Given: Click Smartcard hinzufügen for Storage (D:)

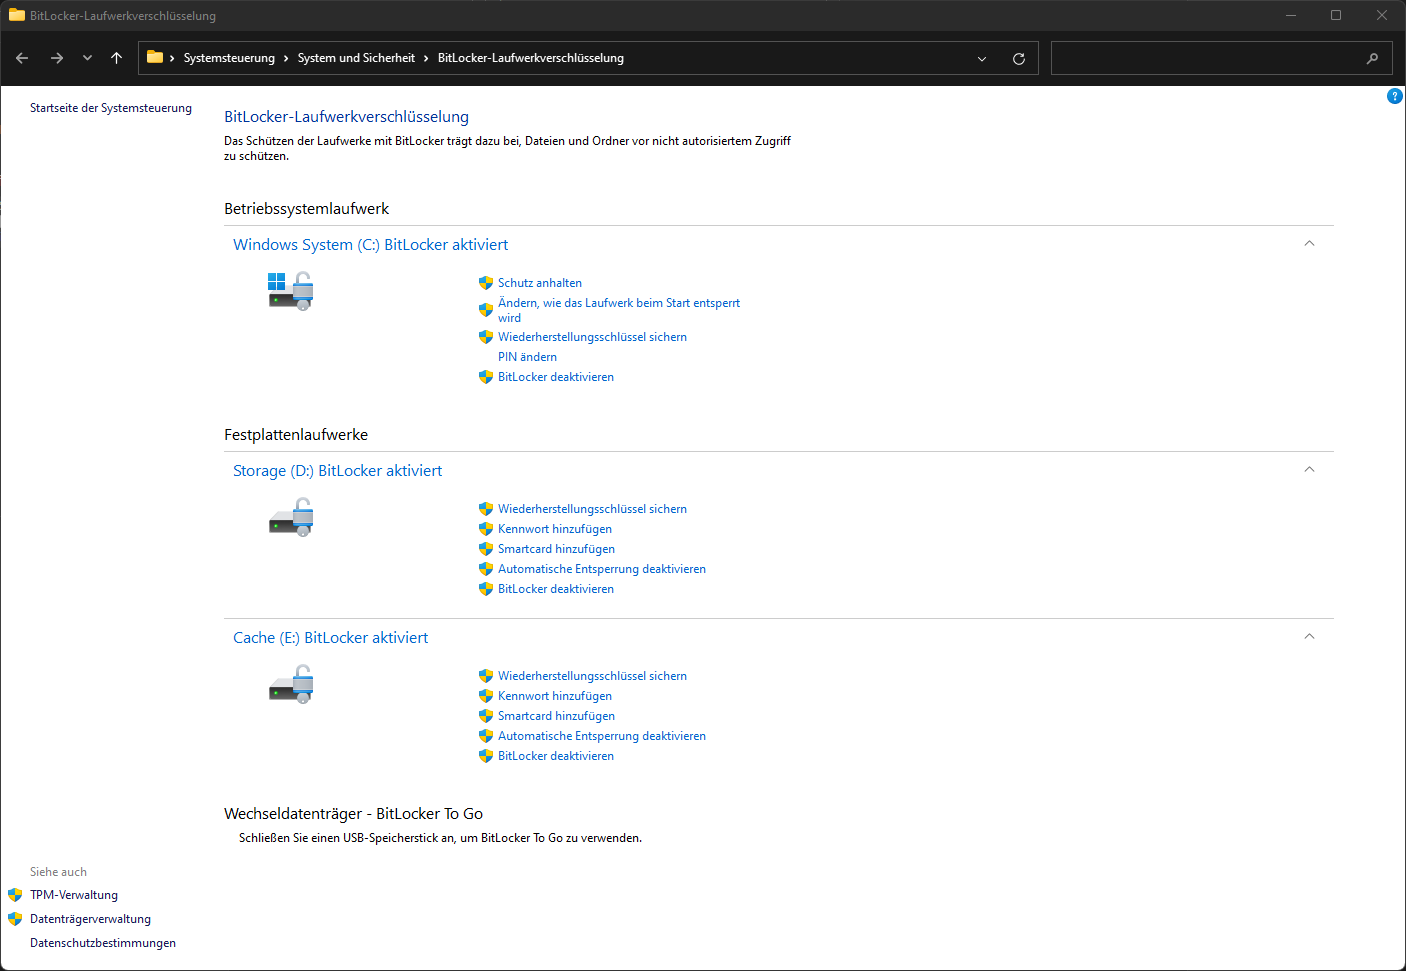Looking at the screenshot, I should pyautogui.click(x=557, y=549).
